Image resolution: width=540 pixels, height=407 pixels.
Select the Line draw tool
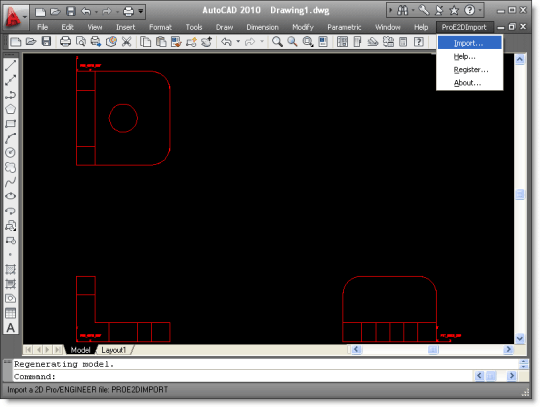[11, 65]
